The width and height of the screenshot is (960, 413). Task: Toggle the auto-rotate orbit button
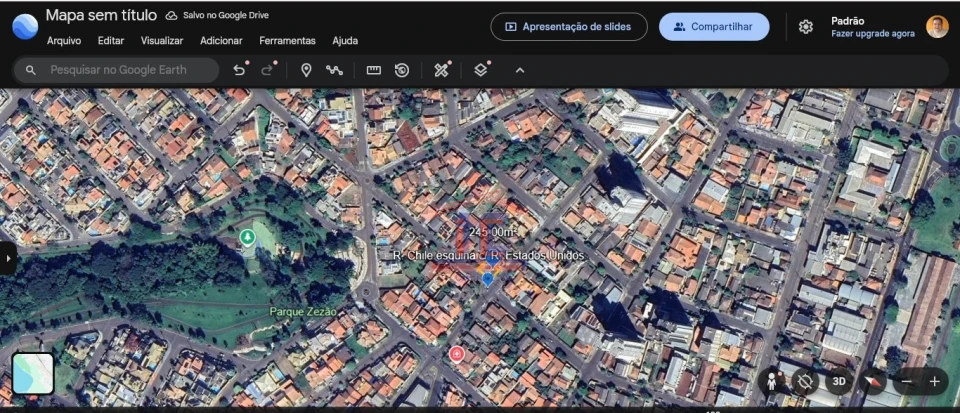point(805,381)
